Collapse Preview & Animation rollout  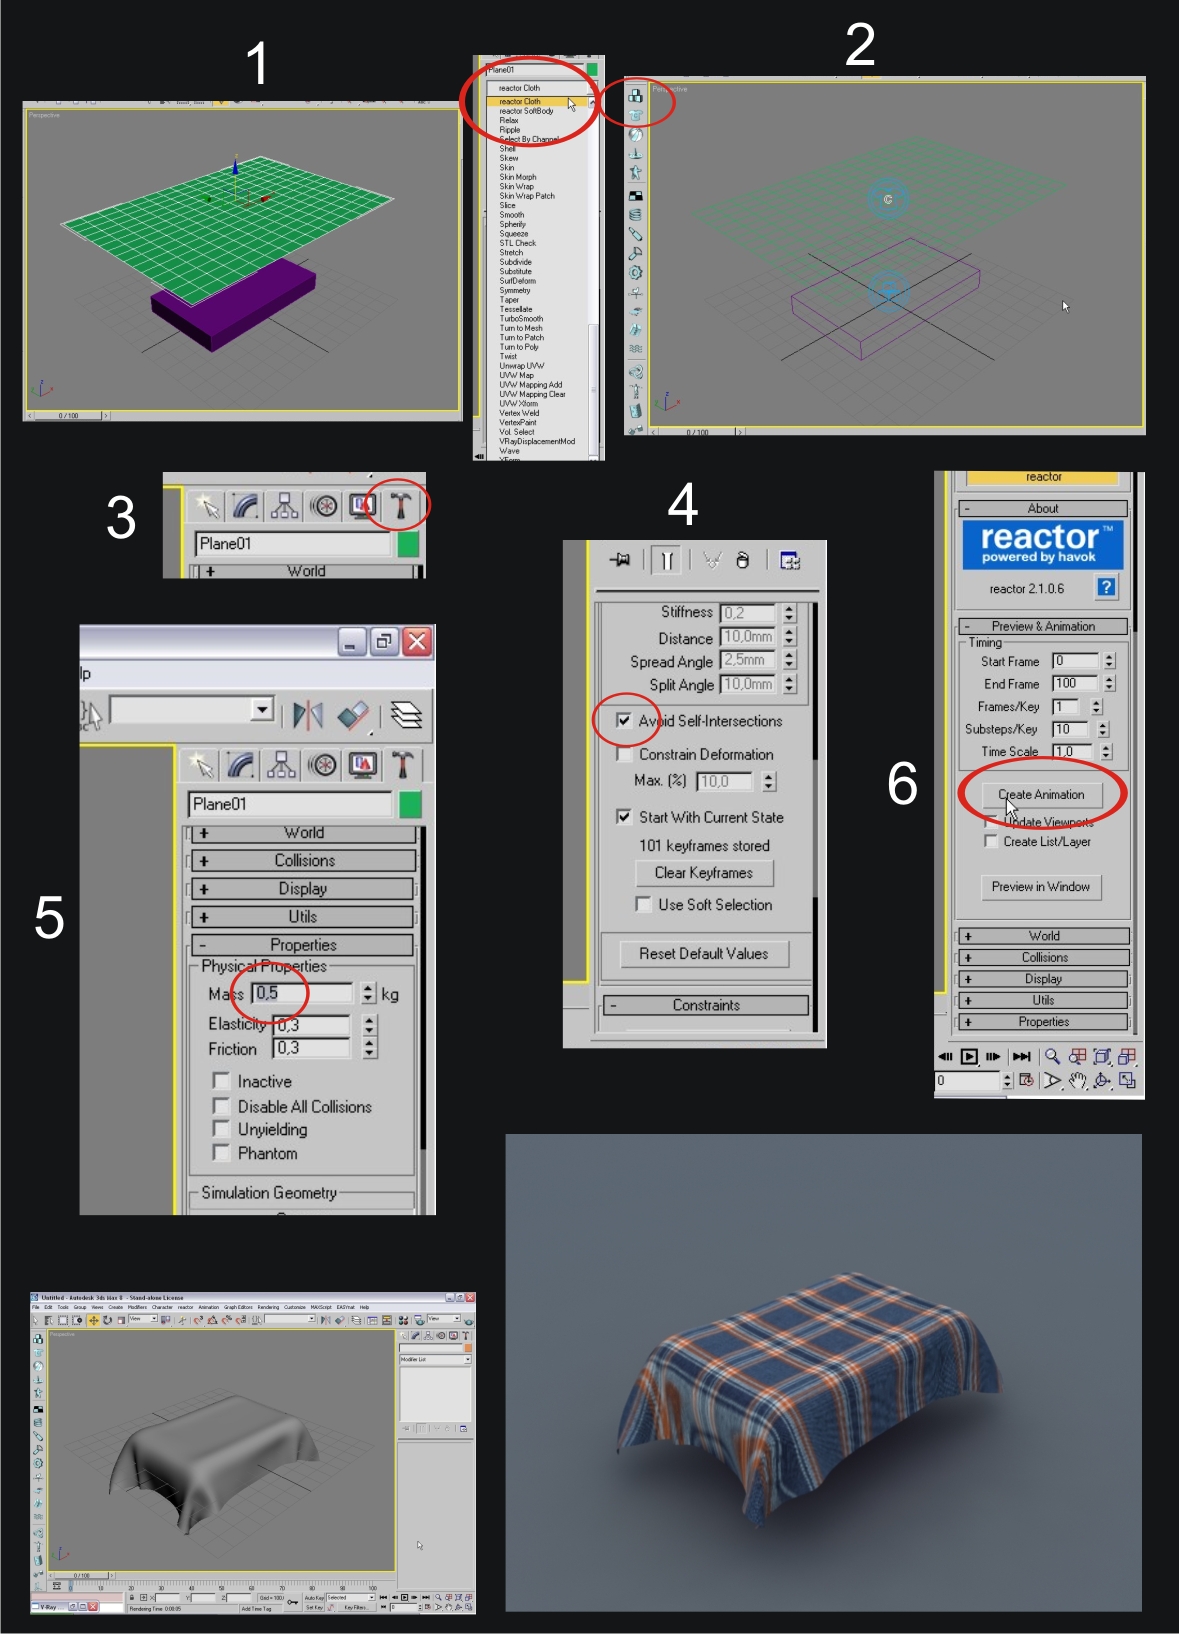click(1043, 626)
